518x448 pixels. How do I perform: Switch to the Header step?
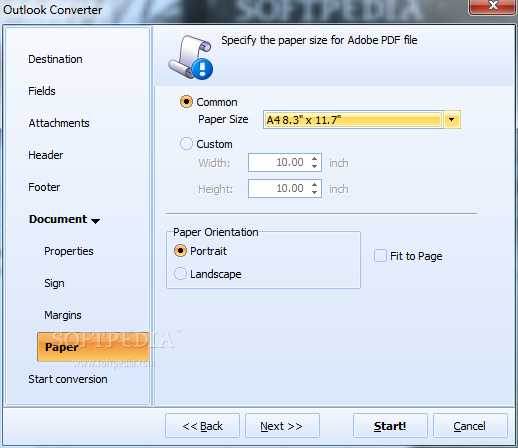pyautogui.click(x=46, y=155)
